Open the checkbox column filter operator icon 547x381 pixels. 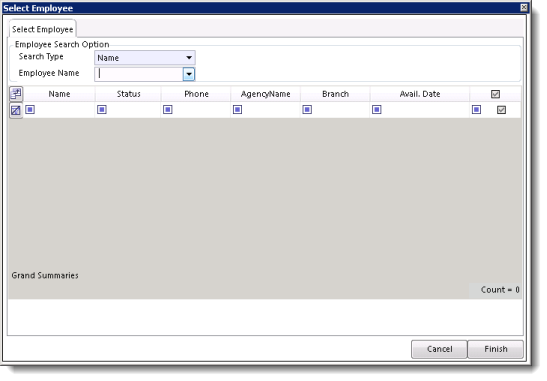[x=477, y=110]
